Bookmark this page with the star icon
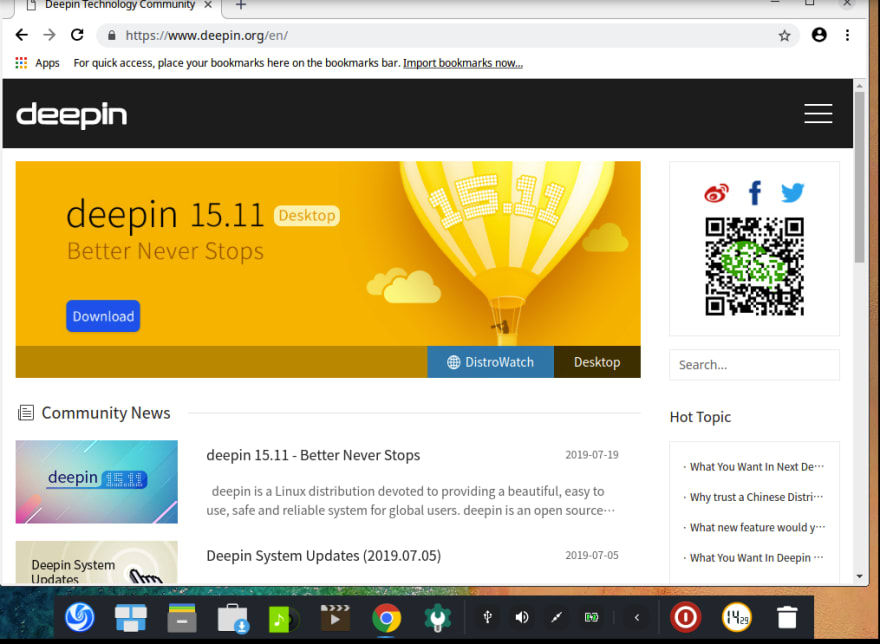Viewport: 880px width, 644px height. (784, 35)
